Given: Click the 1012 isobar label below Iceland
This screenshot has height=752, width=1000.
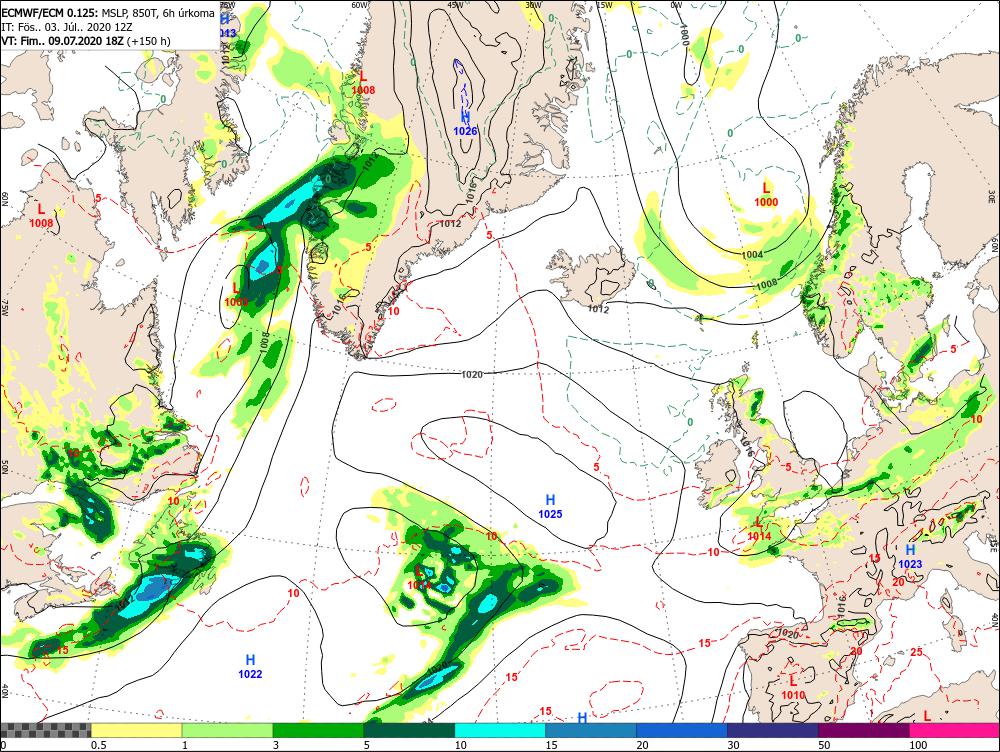Looking at the screenshot, I should pos(598,309).
